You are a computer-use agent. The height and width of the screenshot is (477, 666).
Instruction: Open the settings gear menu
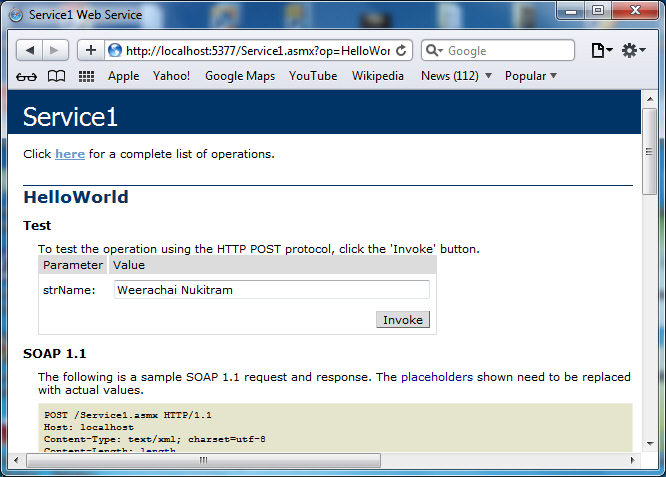tap(634, 50)
